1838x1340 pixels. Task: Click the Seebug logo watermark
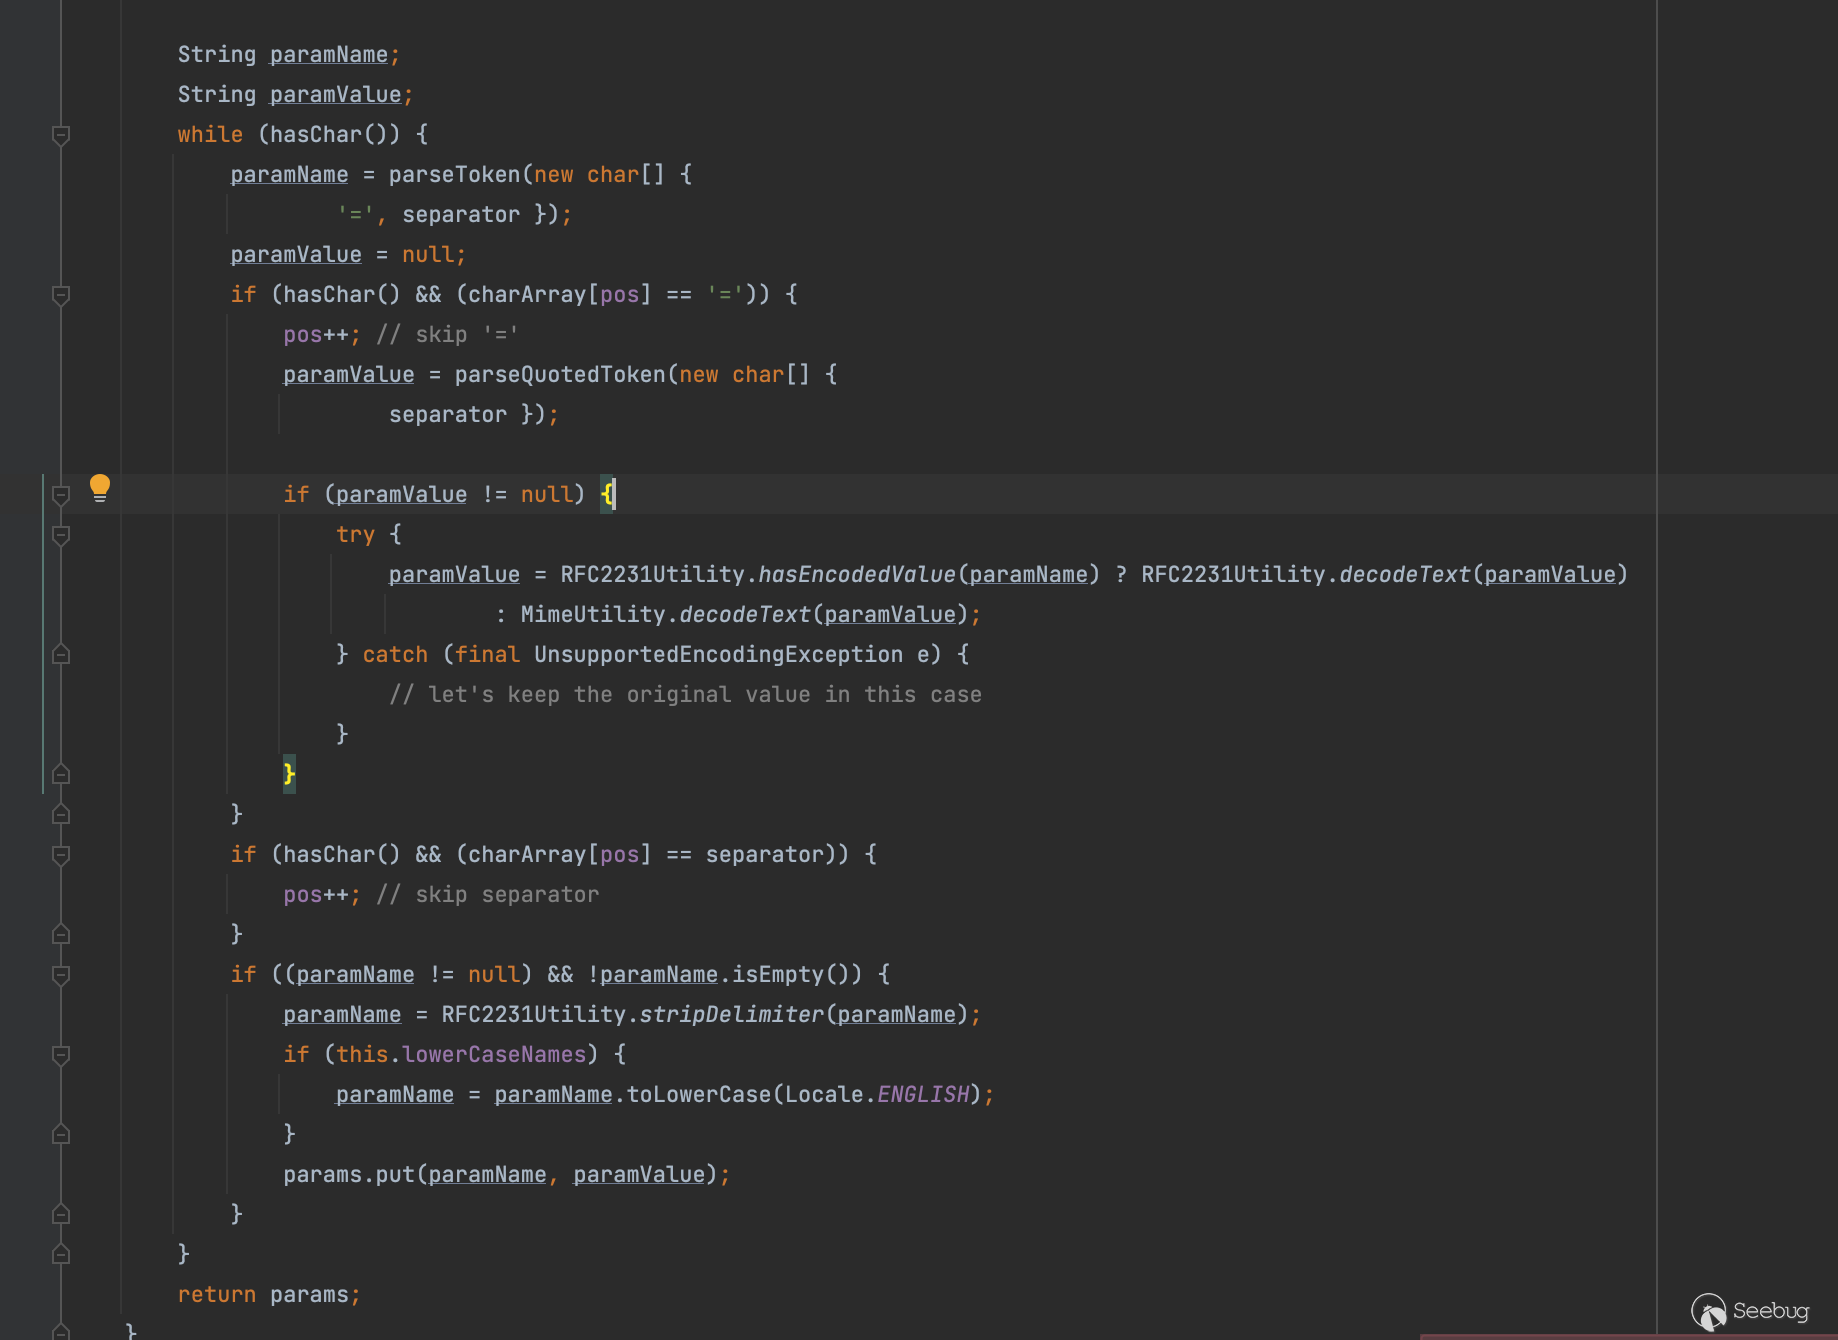click(x=1750, y=1310)
